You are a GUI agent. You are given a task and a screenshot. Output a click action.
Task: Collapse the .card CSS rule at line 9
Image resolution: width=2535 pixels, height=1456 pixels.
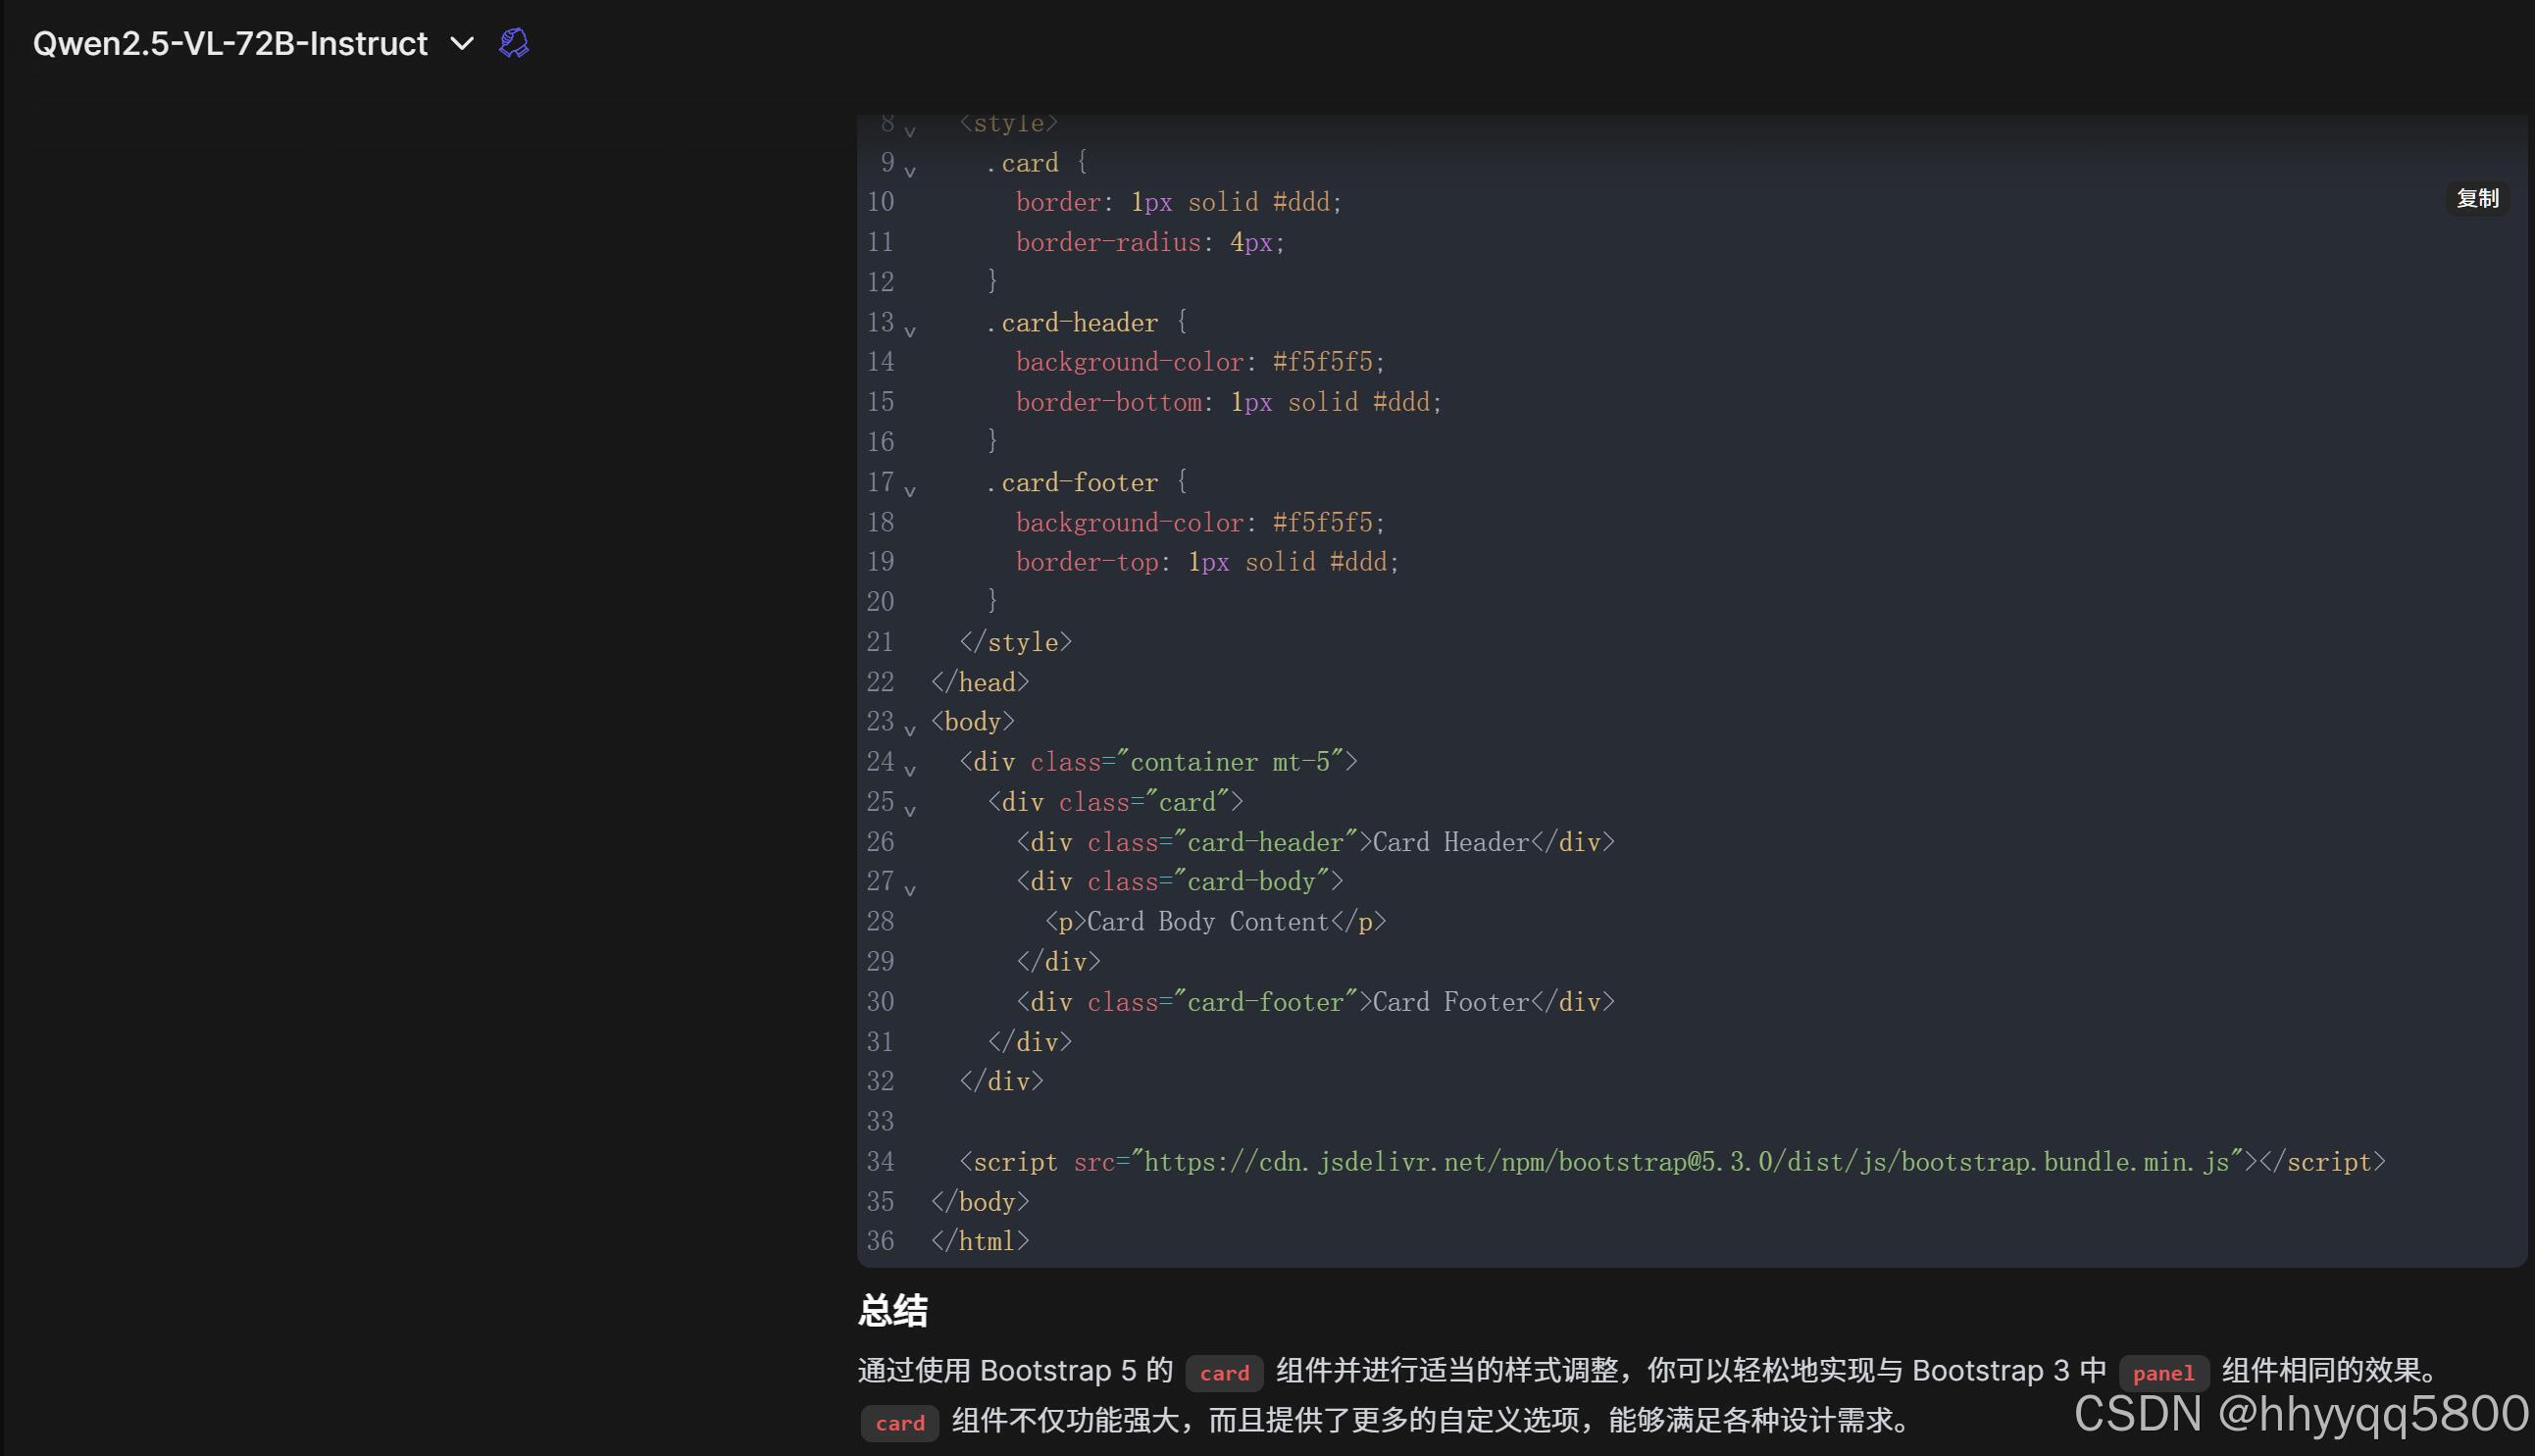pyautogui.click(x=910, y=171)
